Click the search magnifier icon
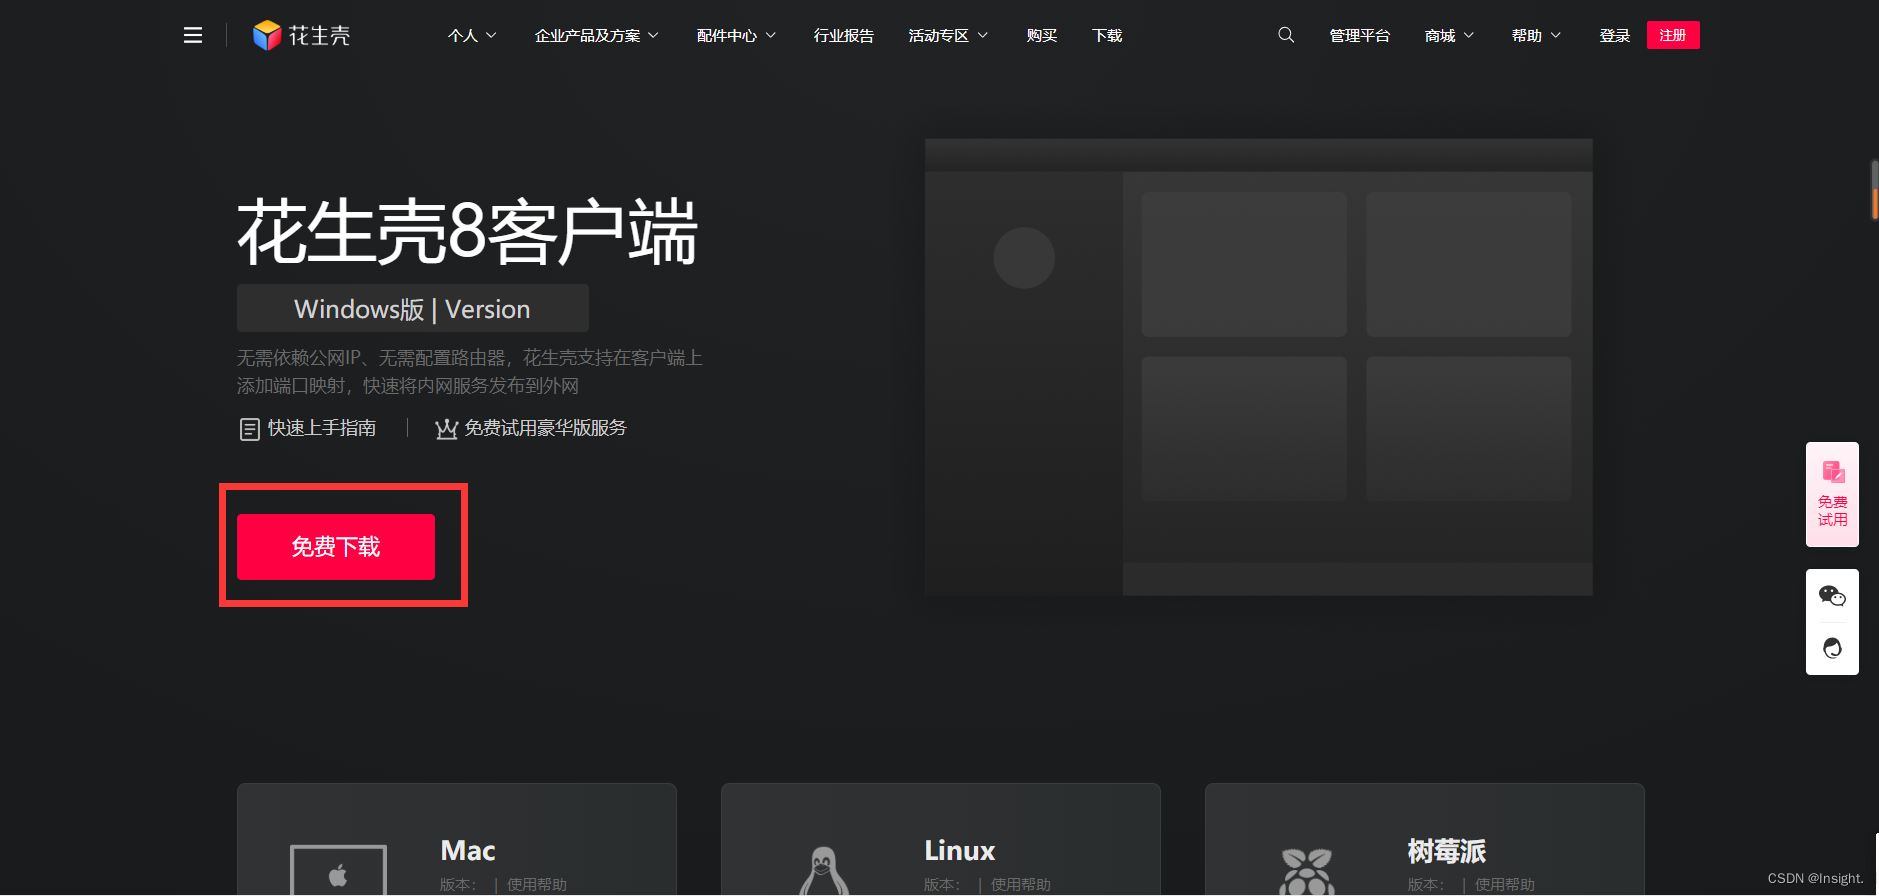Image resolution: width=1879 pixels, height=896 pixels. (x=1286, y=35)
